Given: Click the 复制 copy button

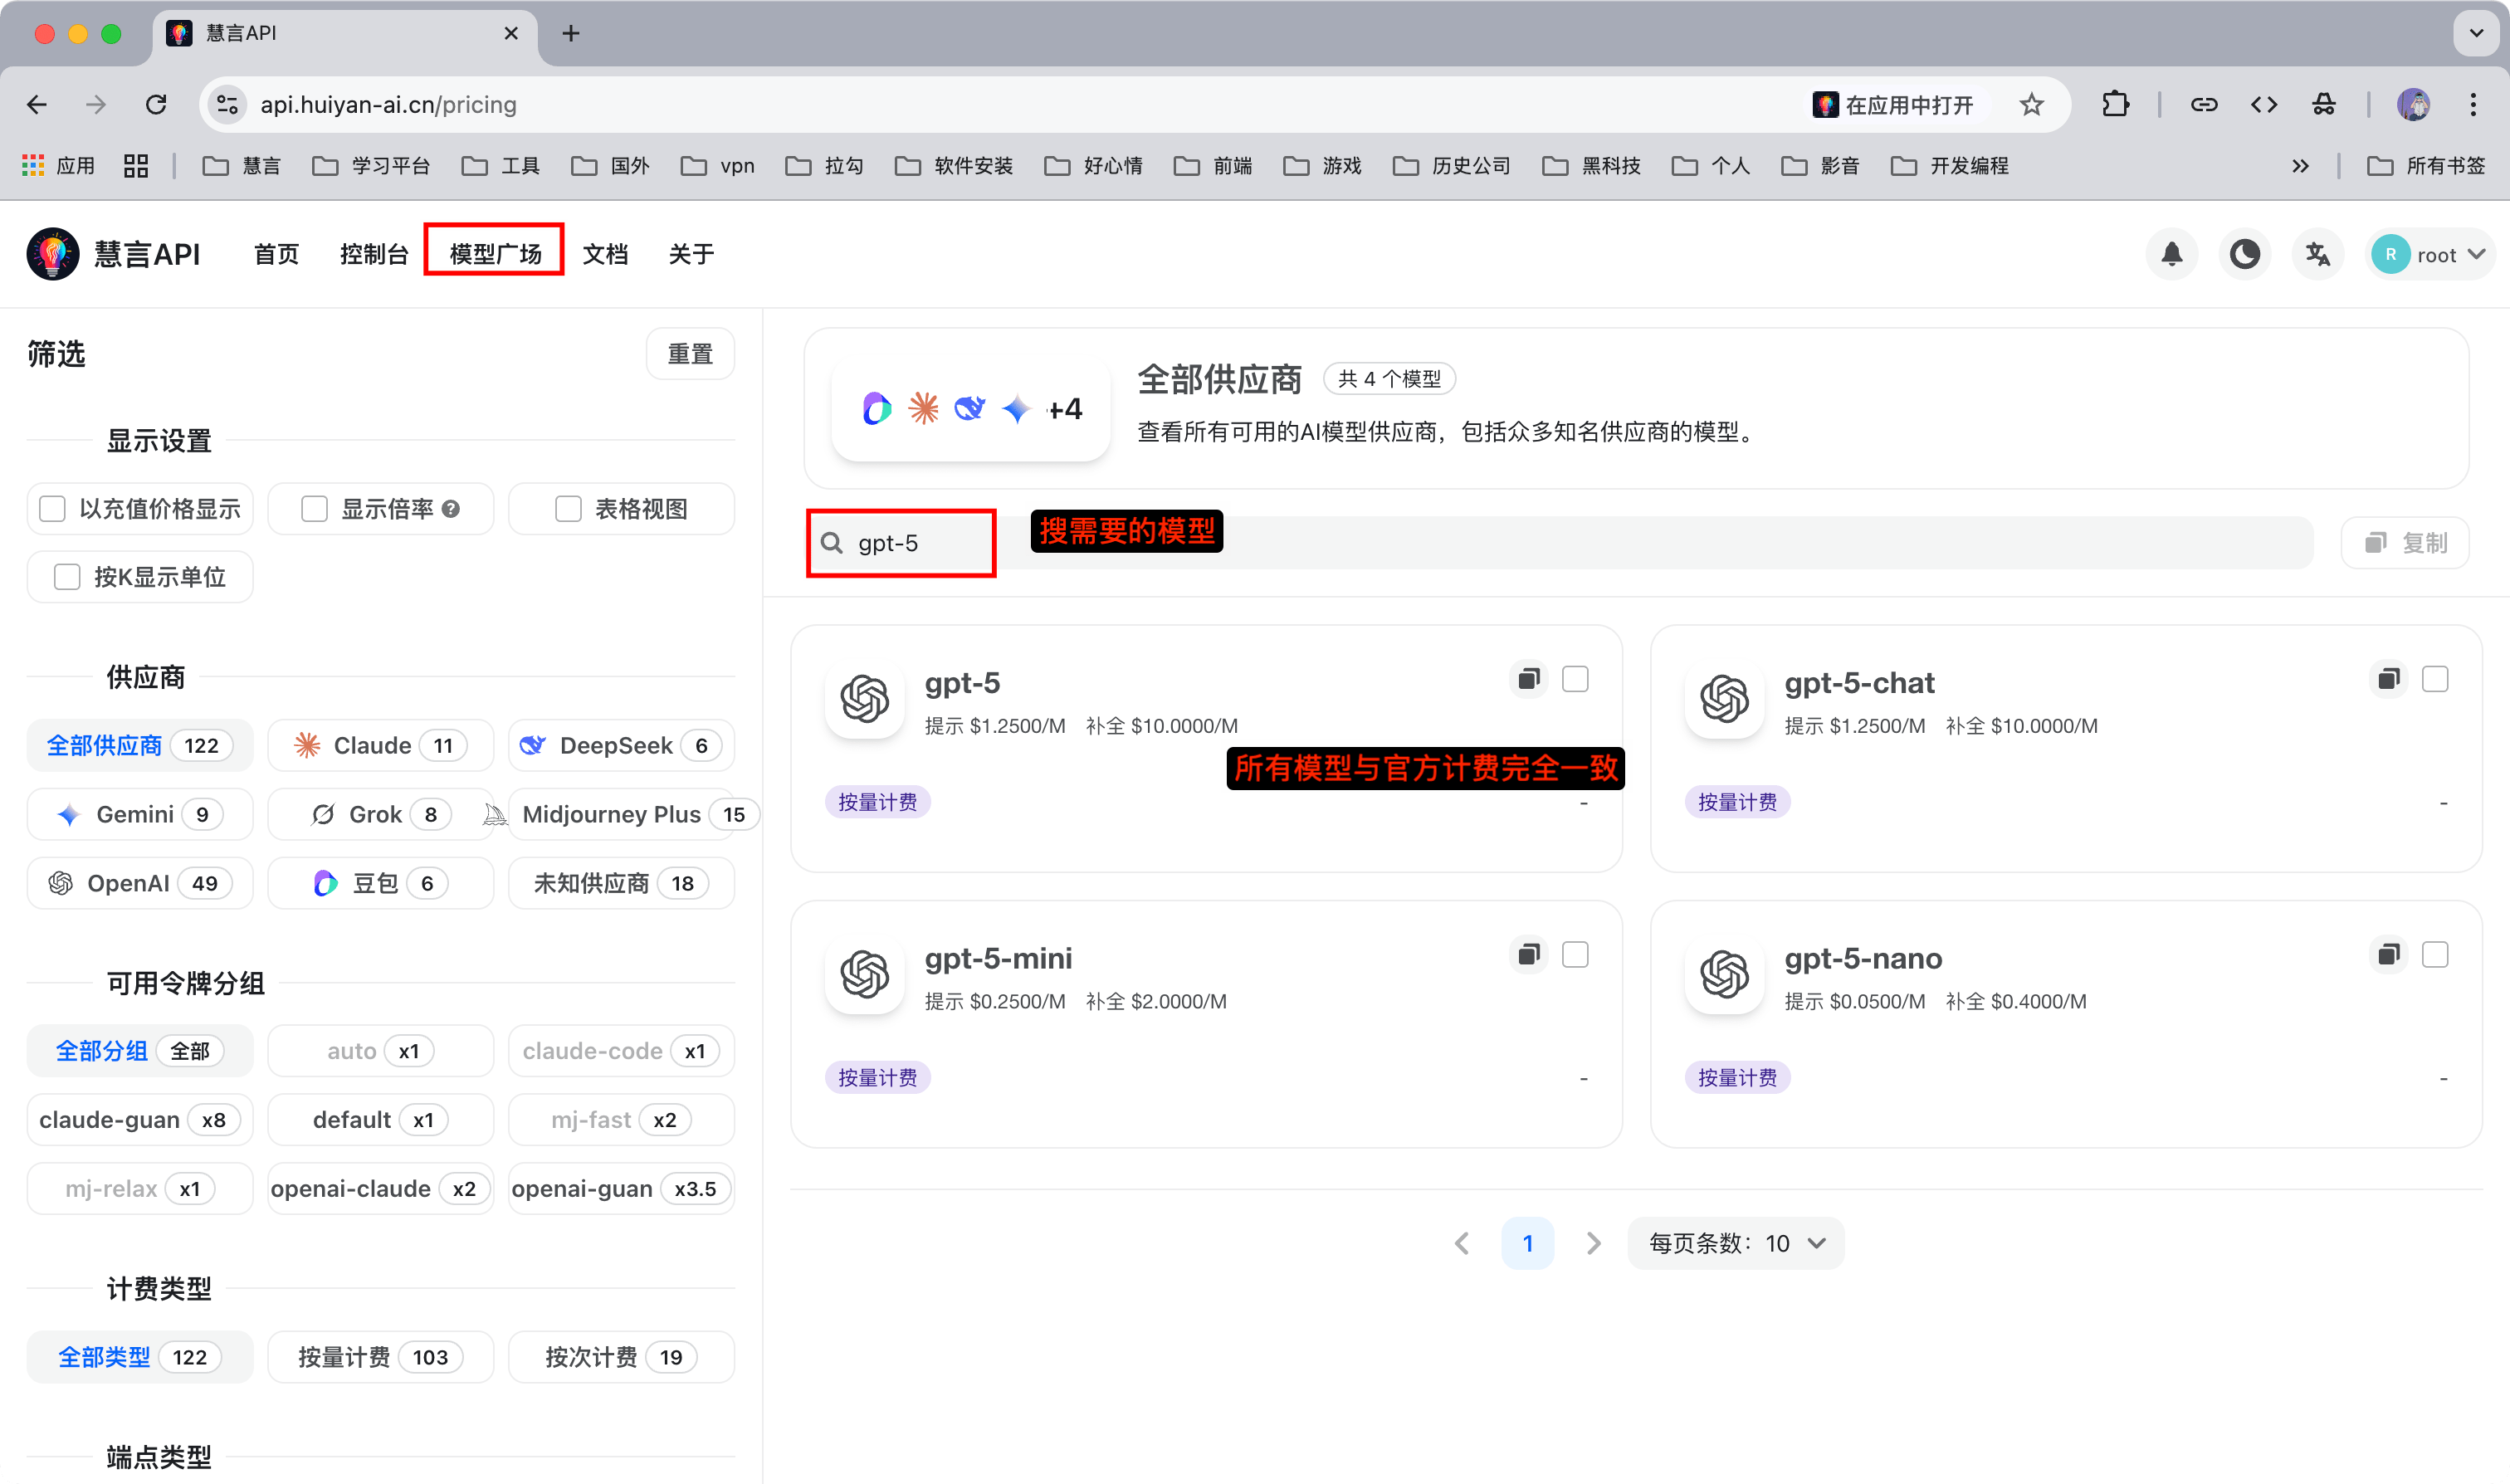Looking at the screenshot, I should [x=2405, y=543].
